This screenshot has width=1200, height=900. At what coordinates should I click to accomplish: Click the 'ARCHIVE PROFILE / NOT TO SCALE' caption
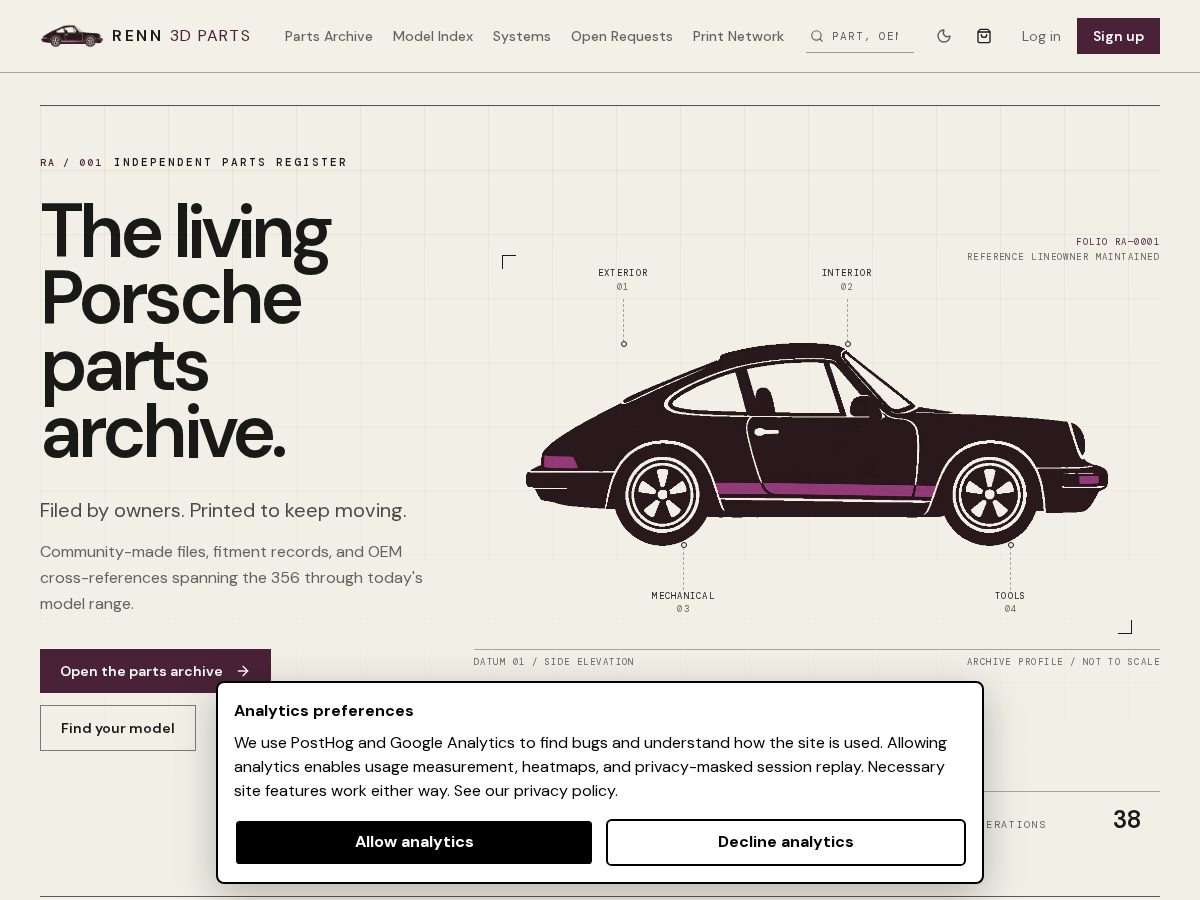coord(1063,662)
